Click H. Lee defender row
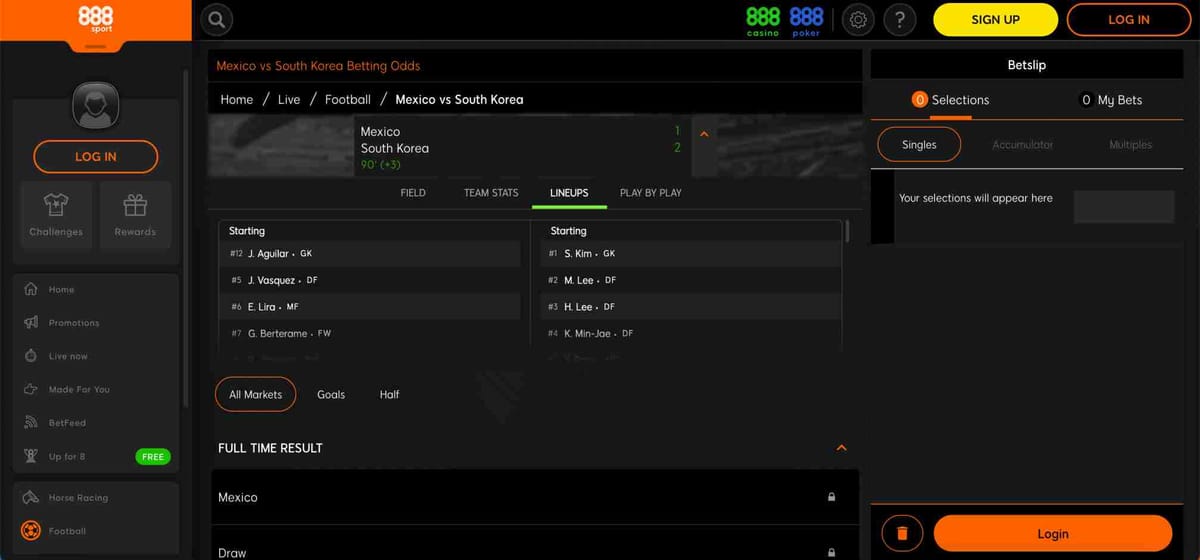The height and width of the screenshot is (560, 1200). click(x=690, y=307)
